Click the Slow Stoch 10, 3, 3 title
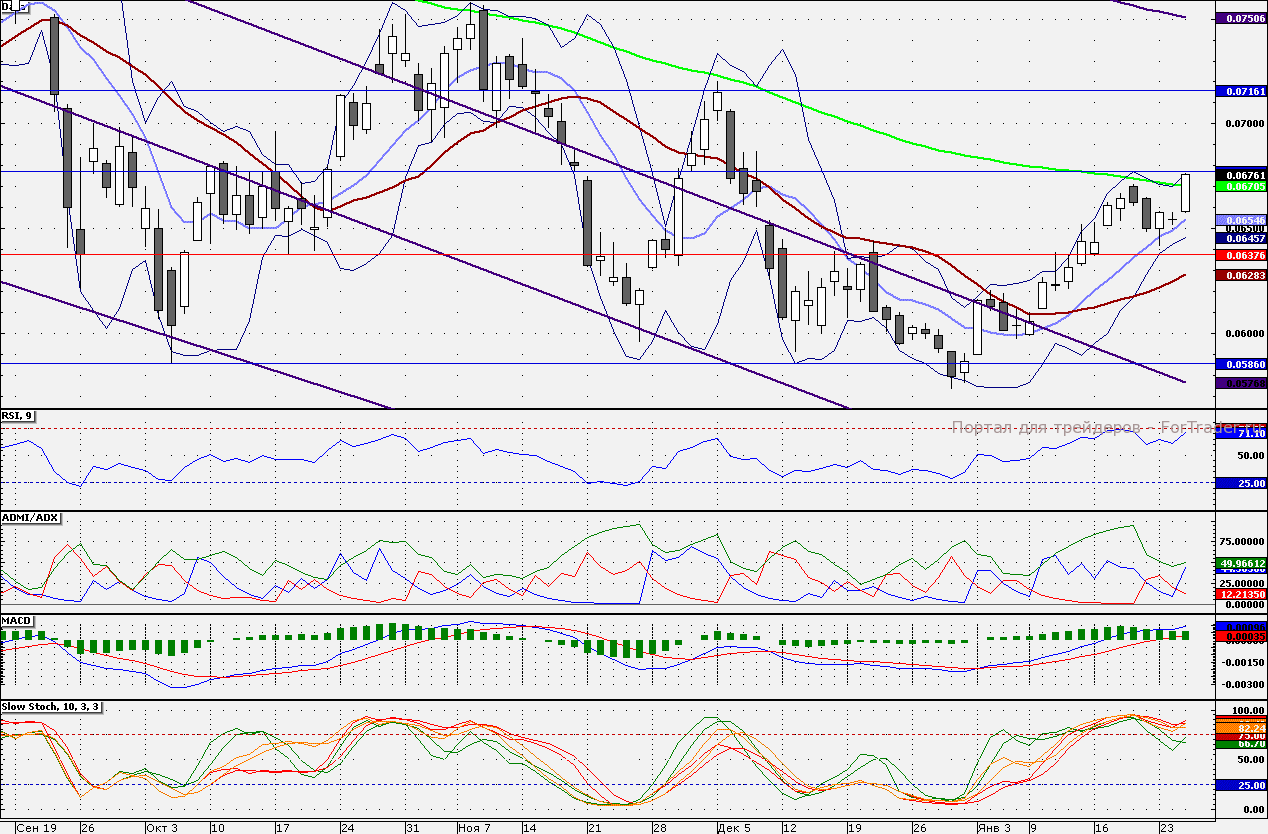 [52, 707]
